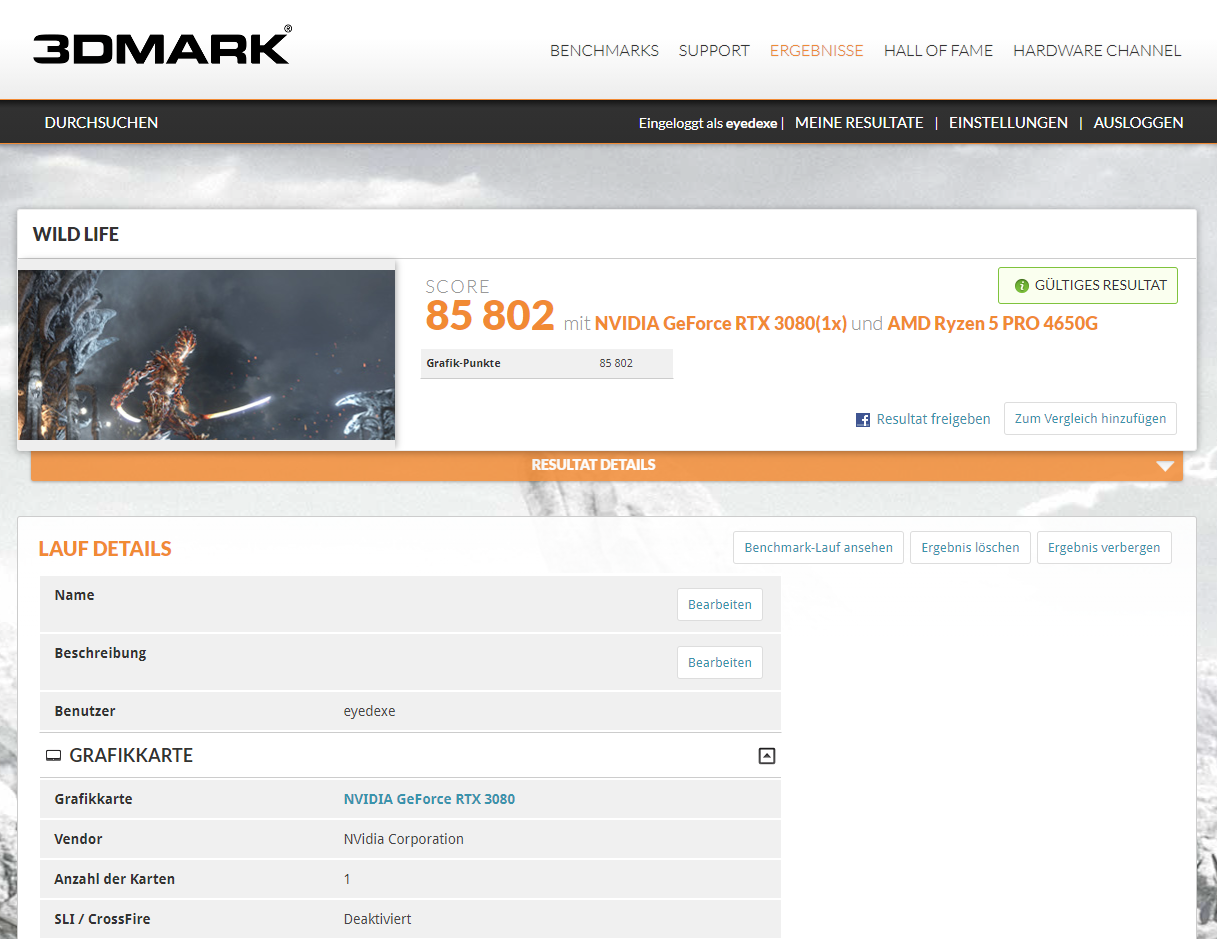The image size is (1217, 939).
Task: Click the 85 802 score value
Action: coord(490,316)
